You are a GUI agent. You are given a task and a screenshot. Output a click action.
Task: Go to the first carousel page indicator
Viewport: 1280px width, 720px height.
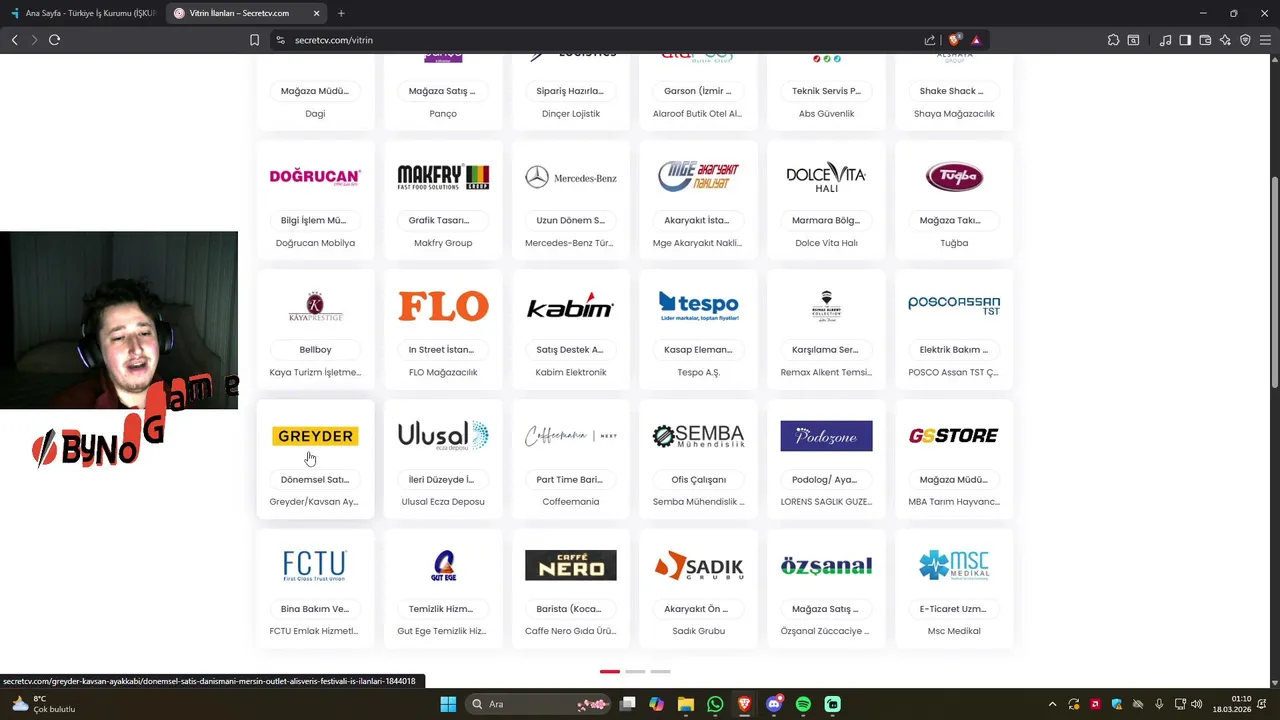pos(610,672)
